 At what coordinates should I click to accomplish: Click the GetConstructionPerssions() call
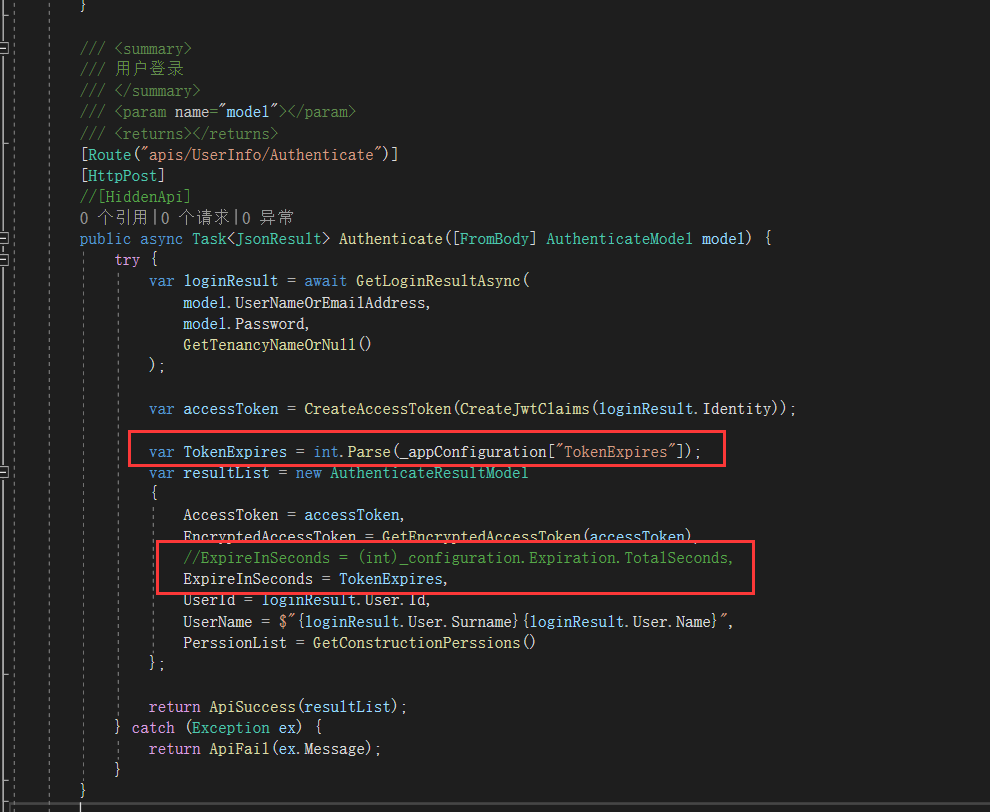(x=424, y=643)
